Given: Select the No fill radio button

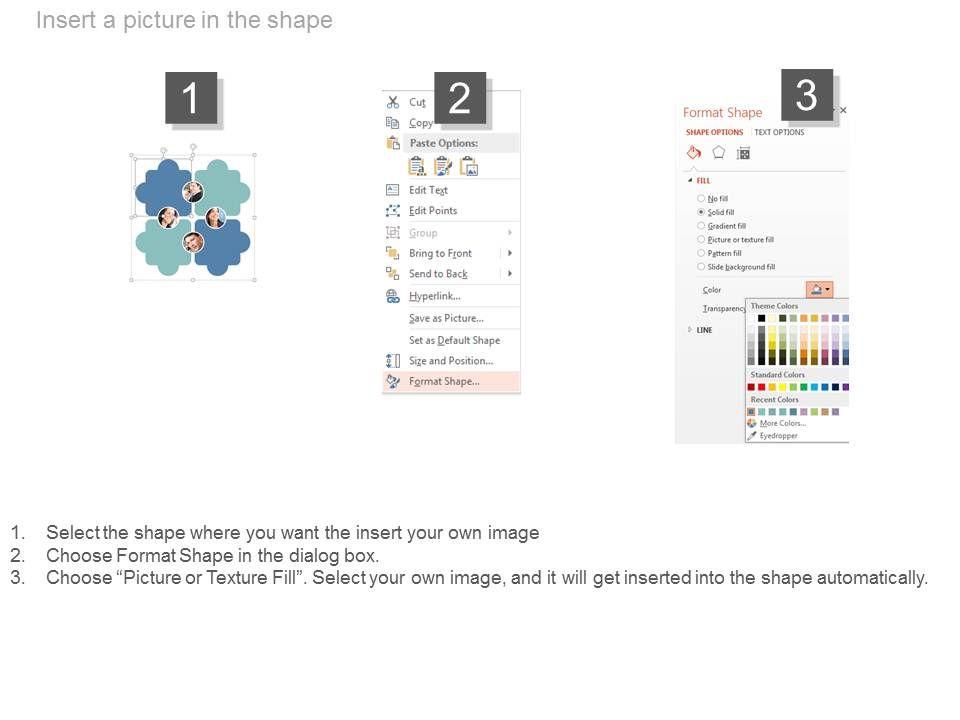Looking at the screenshot, I should [701, 199].
